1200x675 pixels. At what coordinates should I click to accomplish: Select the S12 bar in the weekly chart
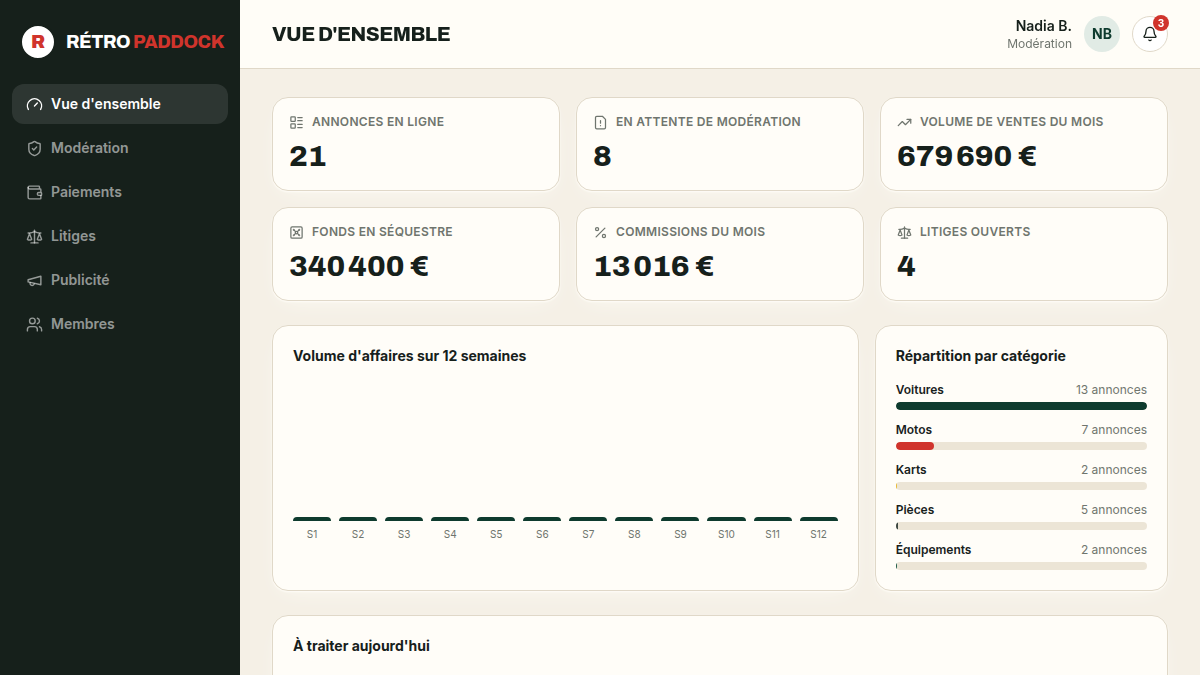[x=819, y=519]
